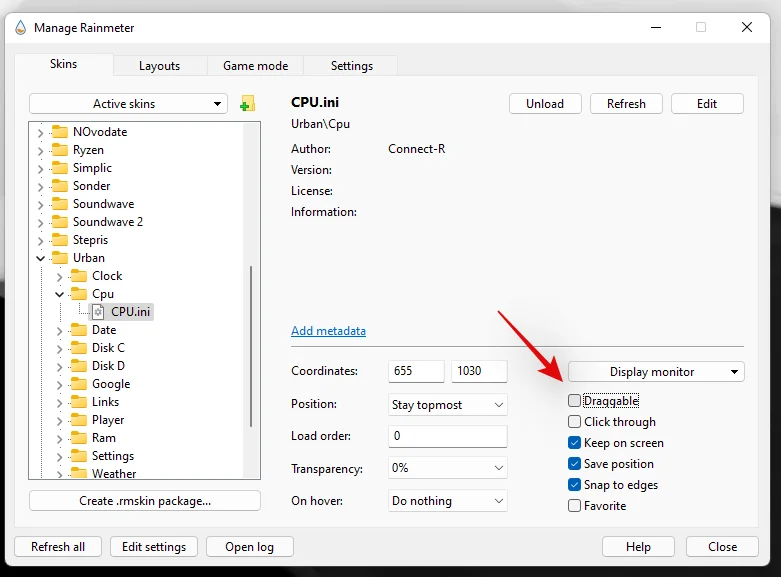The height and width of the screenshot is (577, 781).
Task: Click the Sonder folder icon
Action: (x=60, y=185)
